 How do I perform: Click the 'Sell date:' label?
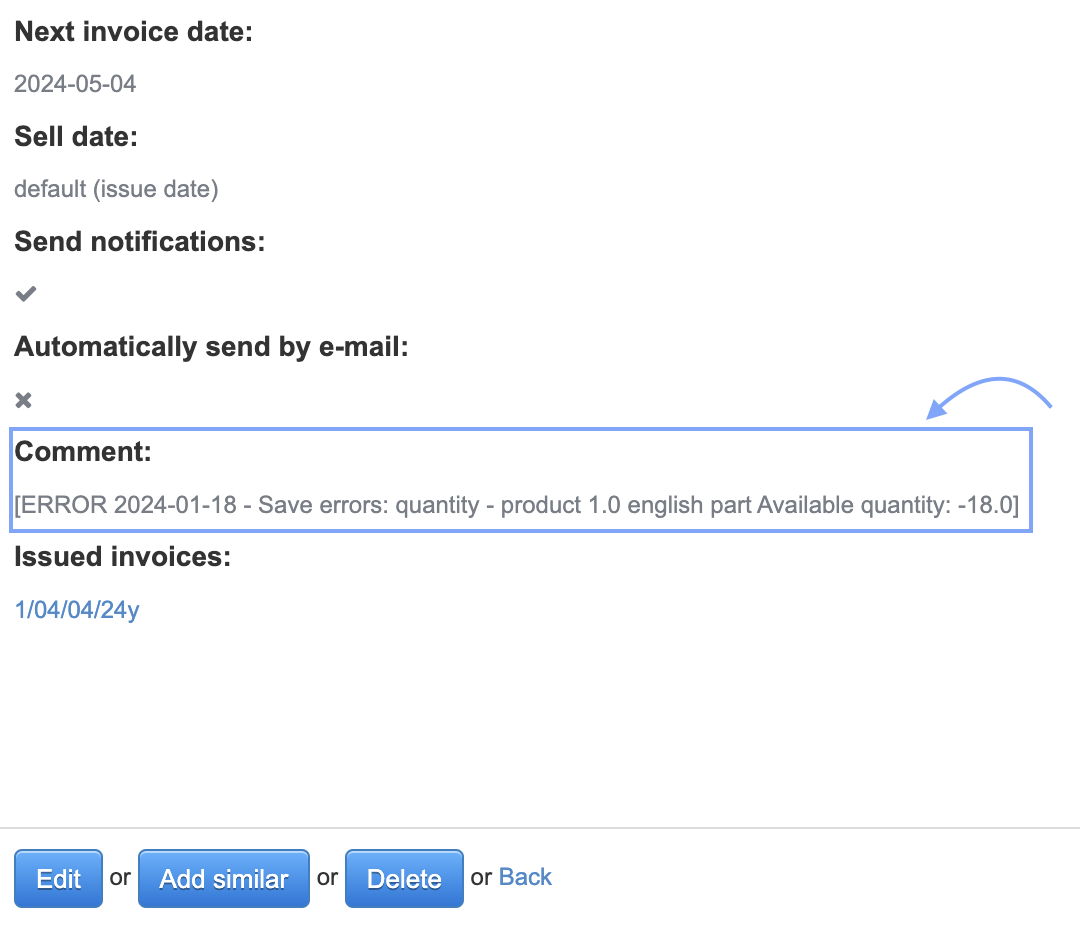coord(76,137)
